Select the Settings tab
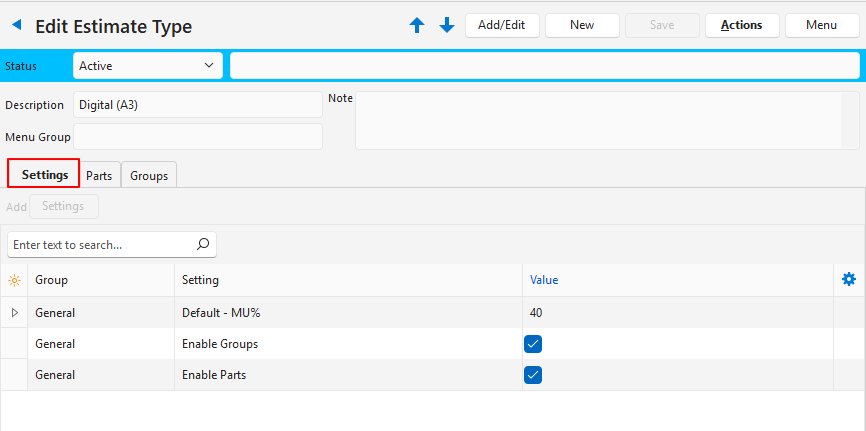This screenshot has height=431, width=866. pyautogui.click(x=44, y=175)
